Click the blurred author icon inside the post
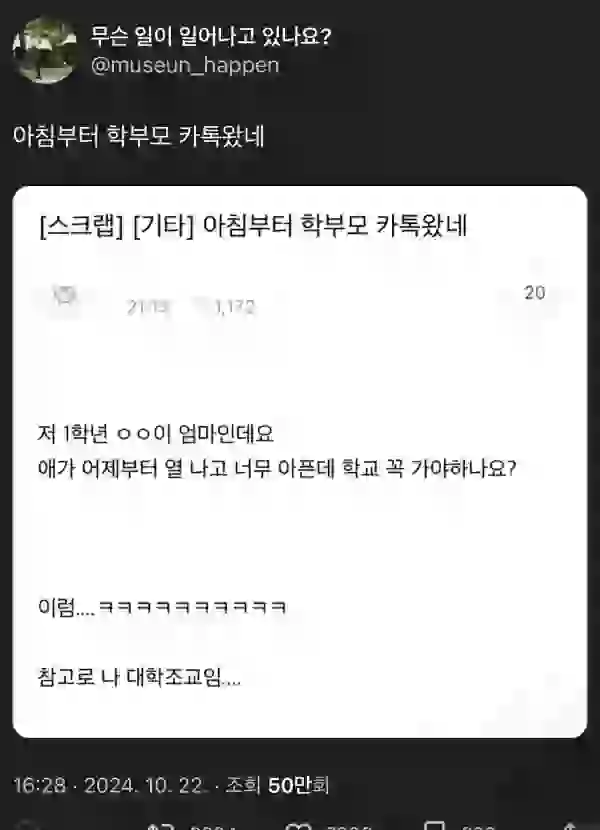Viewport: 600px width, 830px height. click(x=66, y=296)
